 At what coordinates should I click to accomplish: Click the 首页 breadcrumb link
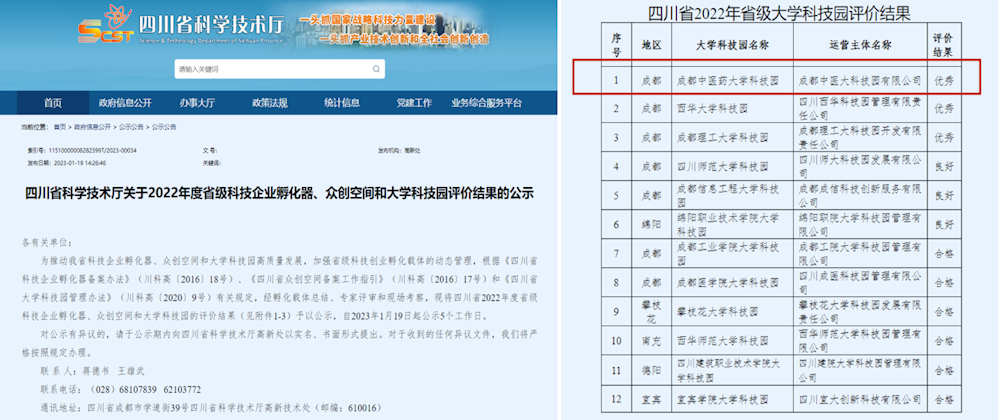tap(60, 128)
